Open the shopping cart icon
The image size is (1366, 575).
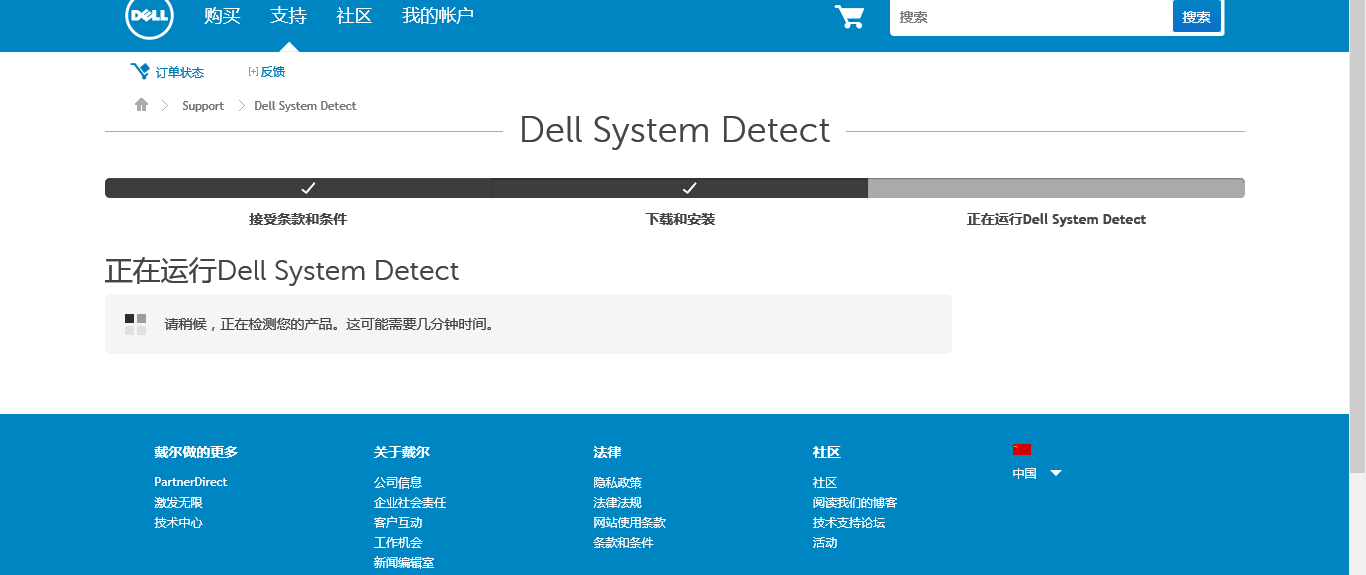tap(849, 17)
